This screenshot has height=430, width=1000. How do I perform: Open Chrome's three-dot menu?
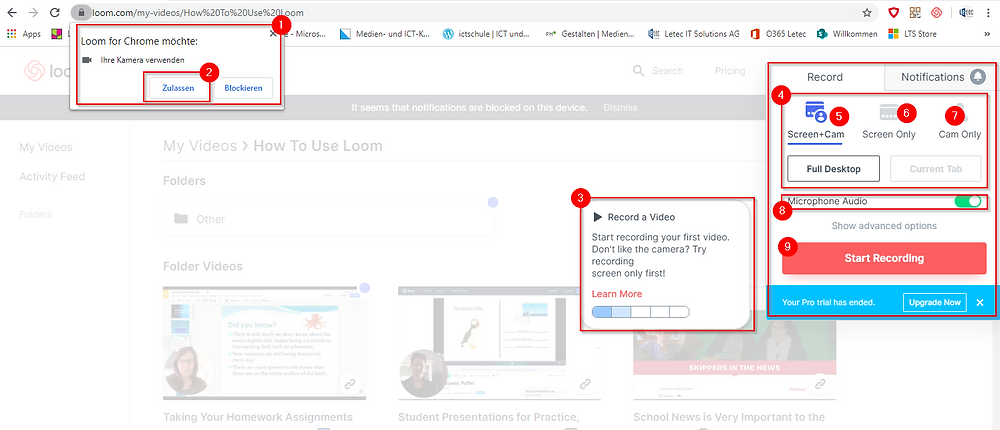pos(990,12)
